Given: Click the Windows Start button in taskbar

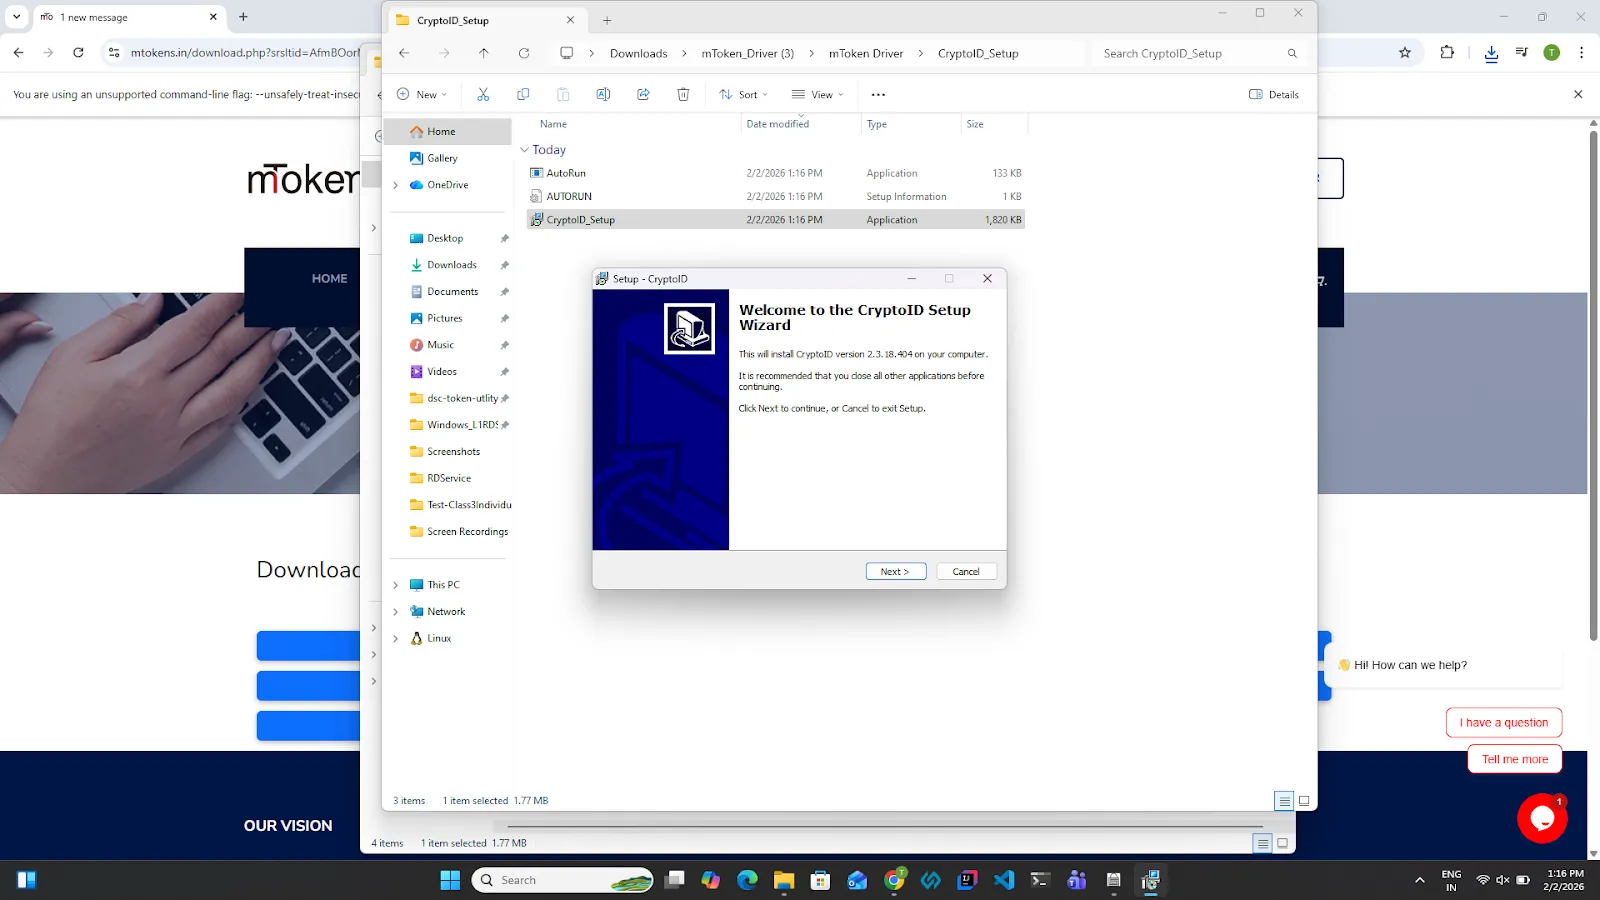Looking at the screenshot, I should tap(450, 880).
